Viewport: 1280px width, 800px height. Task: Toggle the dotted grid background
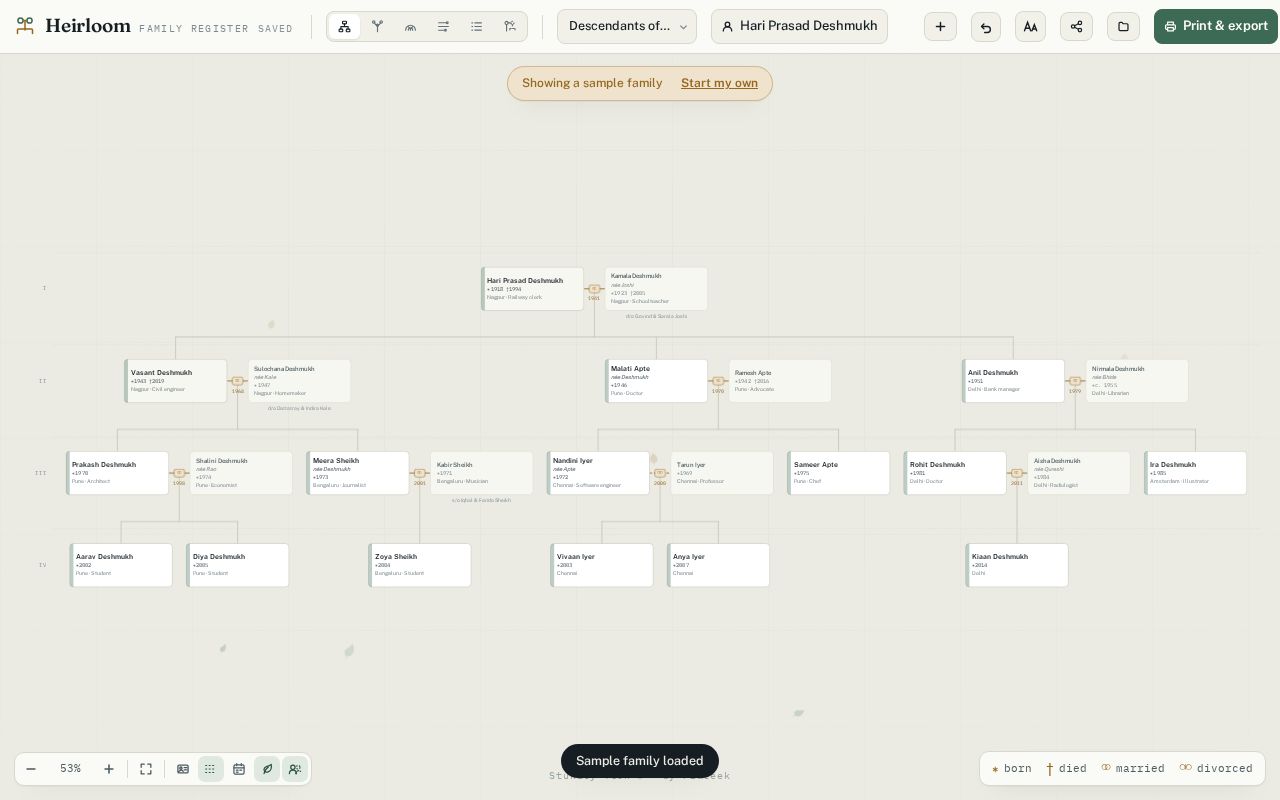click(210, 769)
